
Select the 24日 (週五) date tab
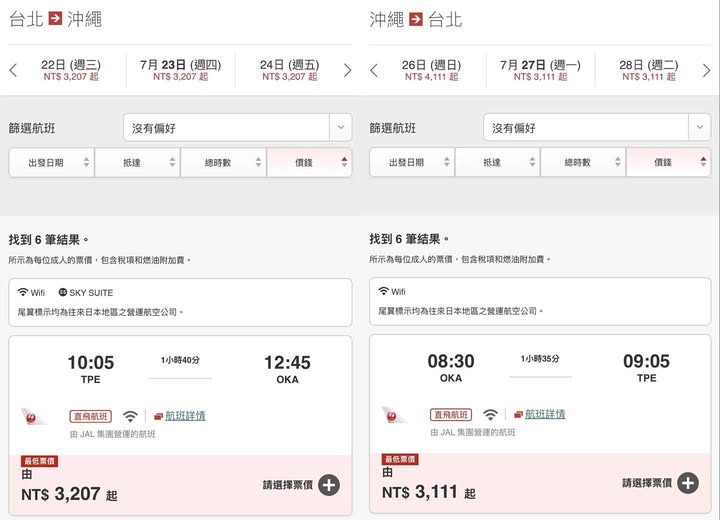[x=290, y=70]
